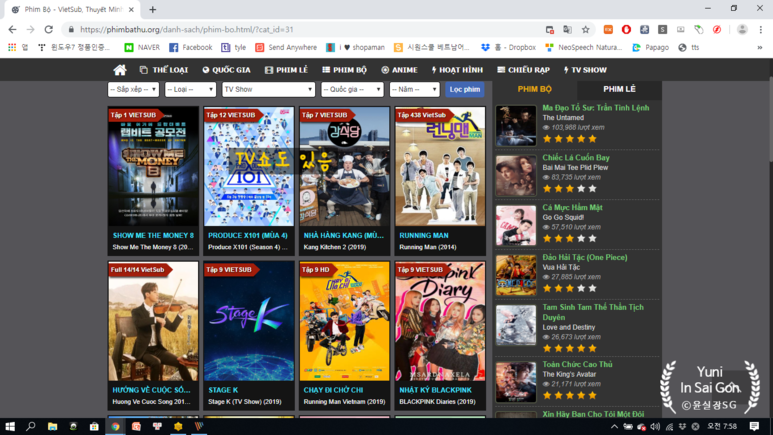Screen dimensions: 773x435
Task: Open the Send Anywhere bookmark
Action: [x=286, y=47]
